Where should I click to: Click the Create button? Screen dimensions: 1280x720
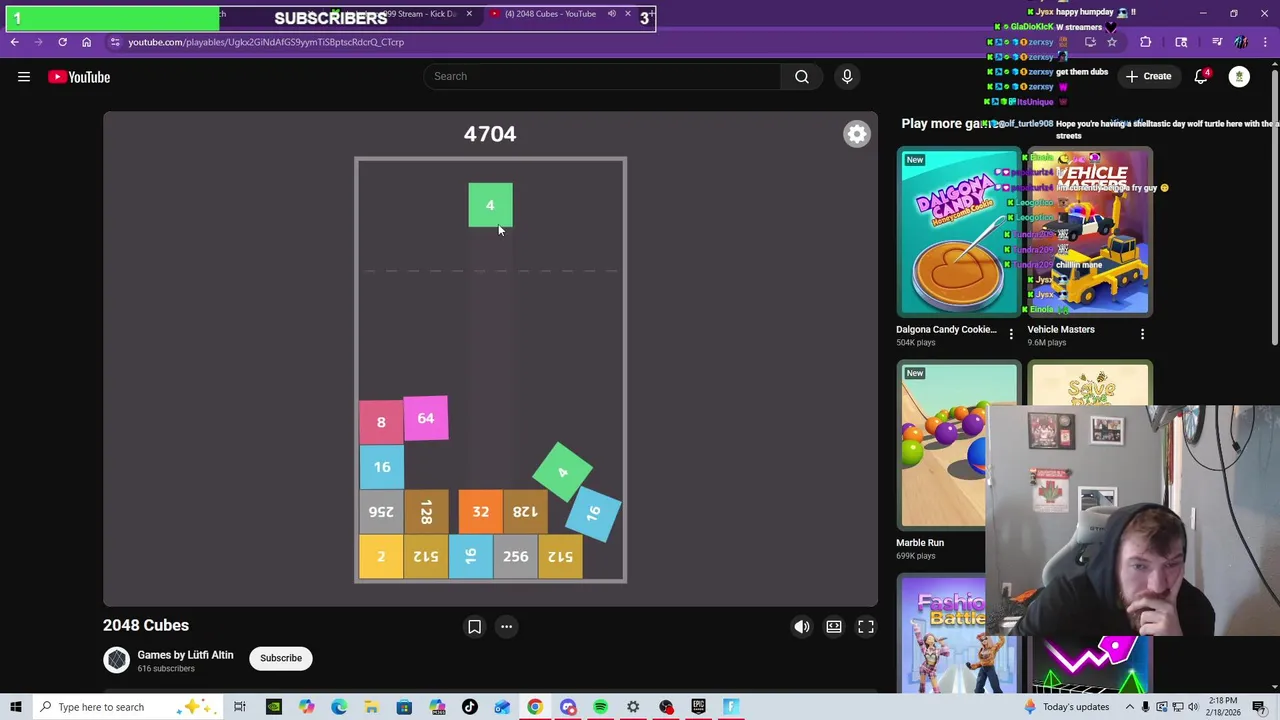1148,76
